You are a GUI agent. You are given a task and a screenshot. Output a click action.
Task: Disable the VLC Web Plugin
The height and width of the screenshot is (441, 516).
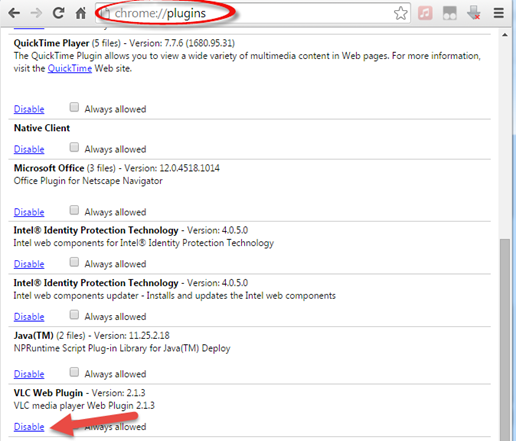[x=29, y=427]
